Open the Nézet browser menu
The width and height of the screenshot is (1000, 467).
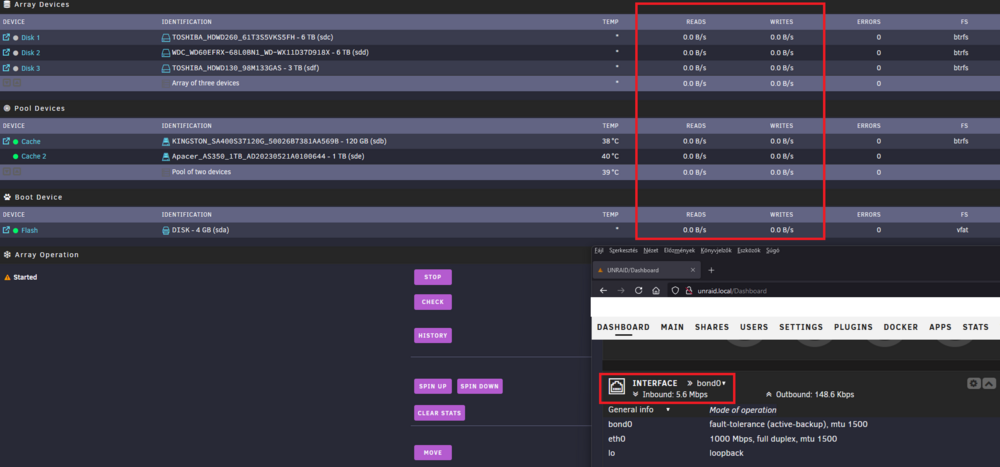tap(651, 251)
